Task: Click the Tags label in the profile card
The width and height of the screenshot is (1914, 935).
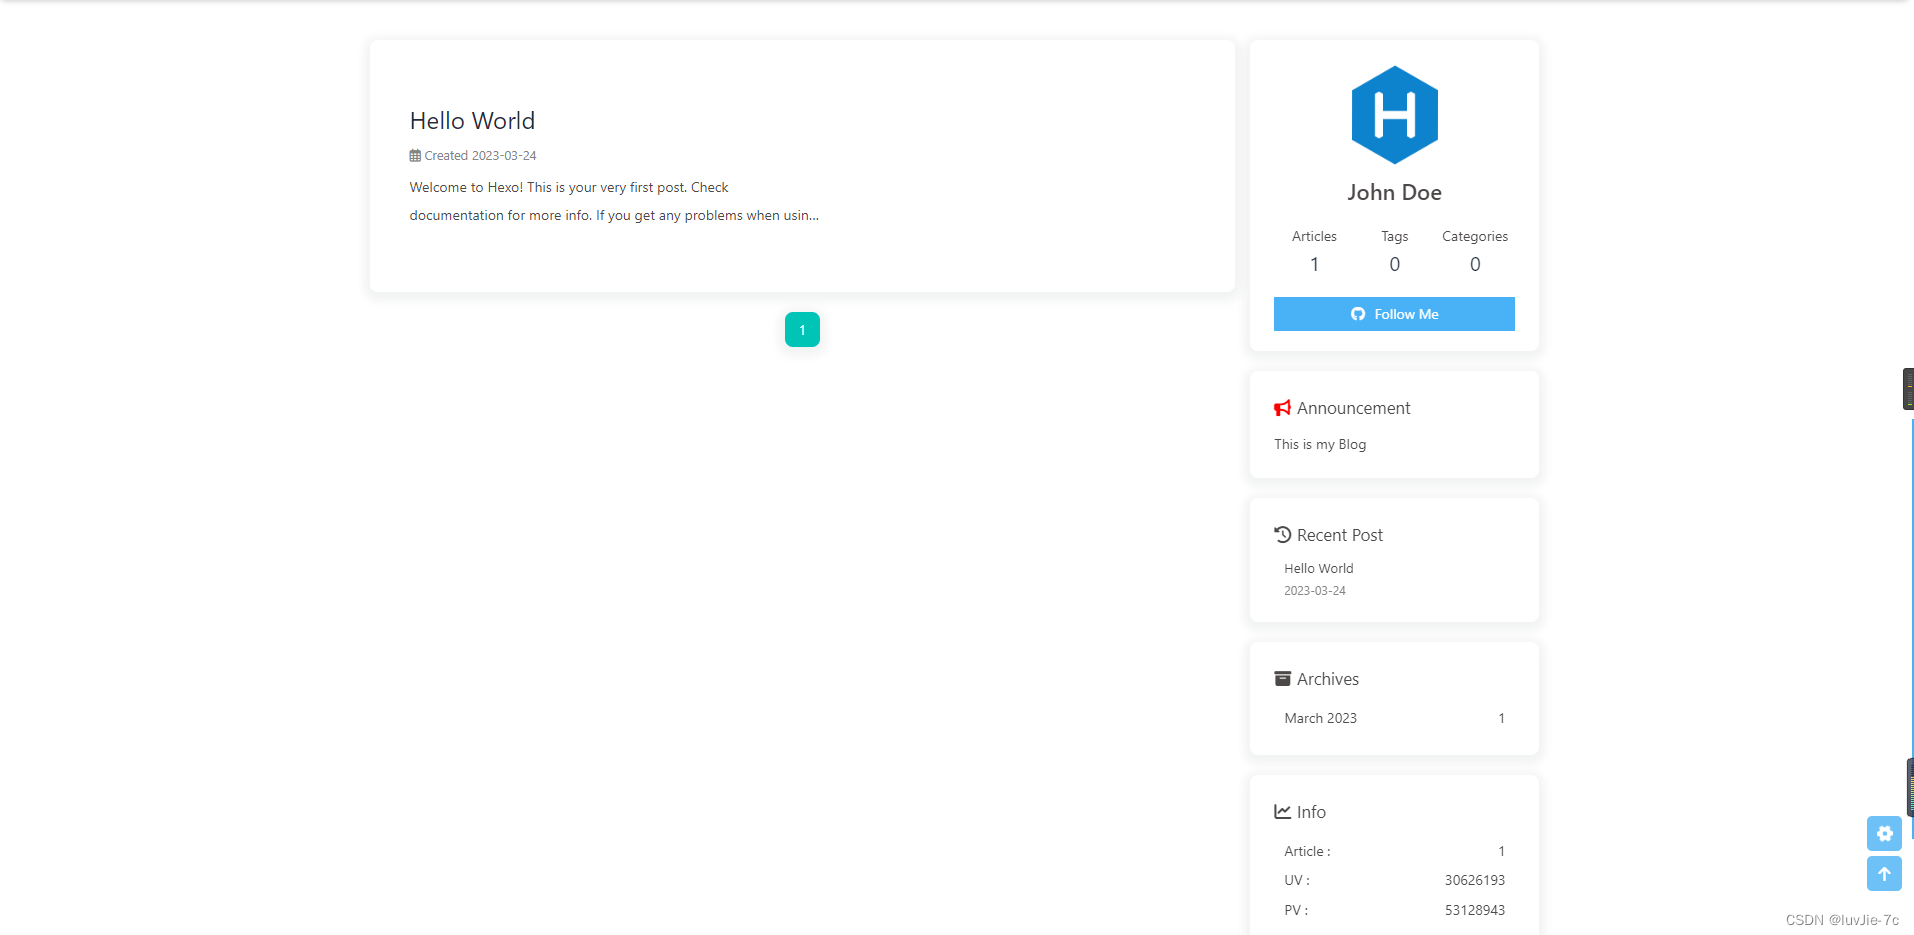Action: click(x=1393, y=236)
